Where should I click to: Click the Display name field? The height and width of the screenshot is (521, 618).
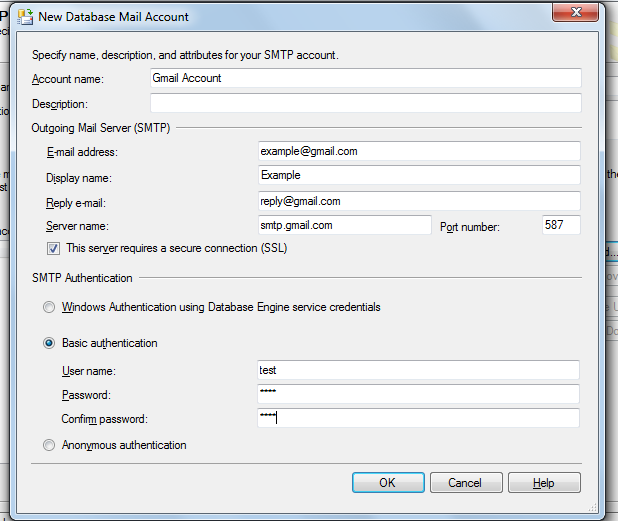[419, 175]
